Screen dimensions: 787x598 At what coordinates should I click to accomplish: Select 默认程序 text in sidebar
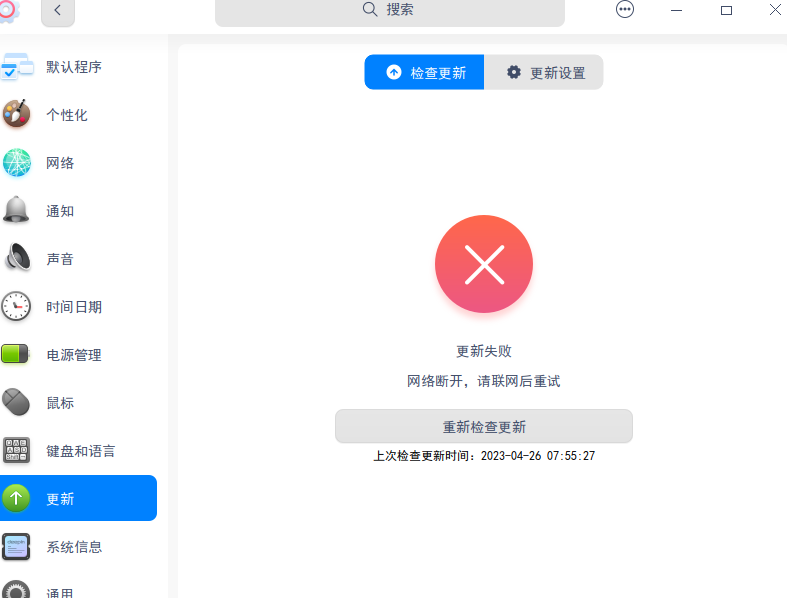point(74,67)
